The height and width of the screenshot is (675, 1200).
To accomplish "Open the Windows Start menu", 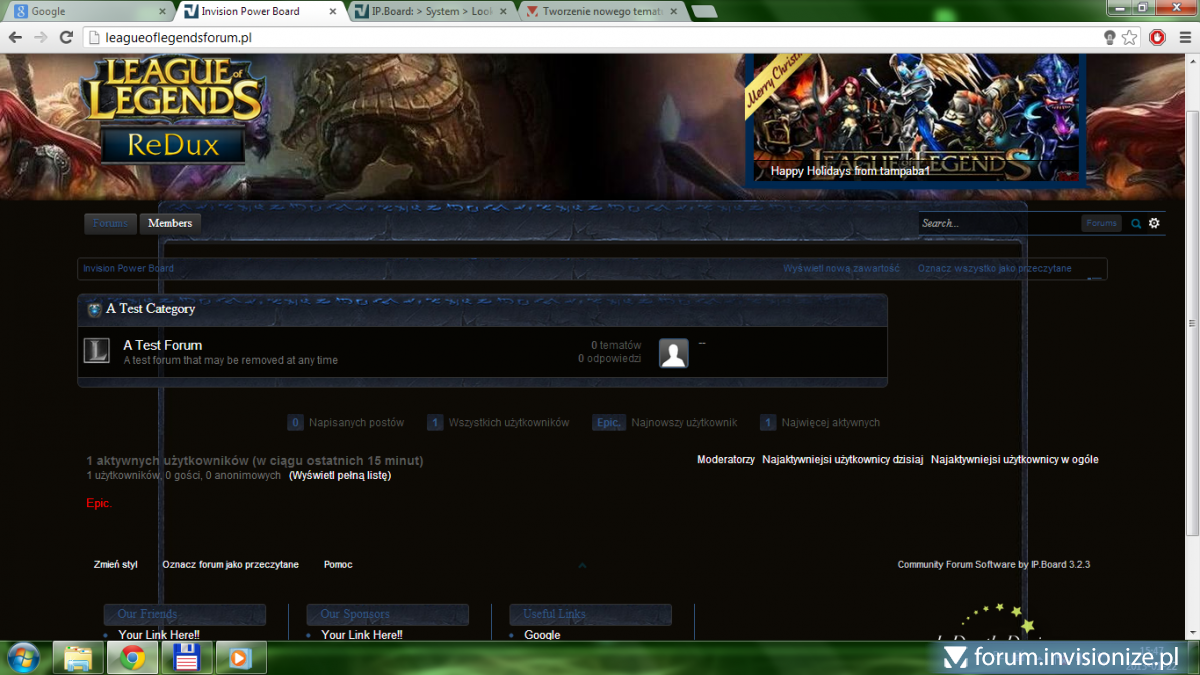I will pyautogui.click(x=22, y=657).
